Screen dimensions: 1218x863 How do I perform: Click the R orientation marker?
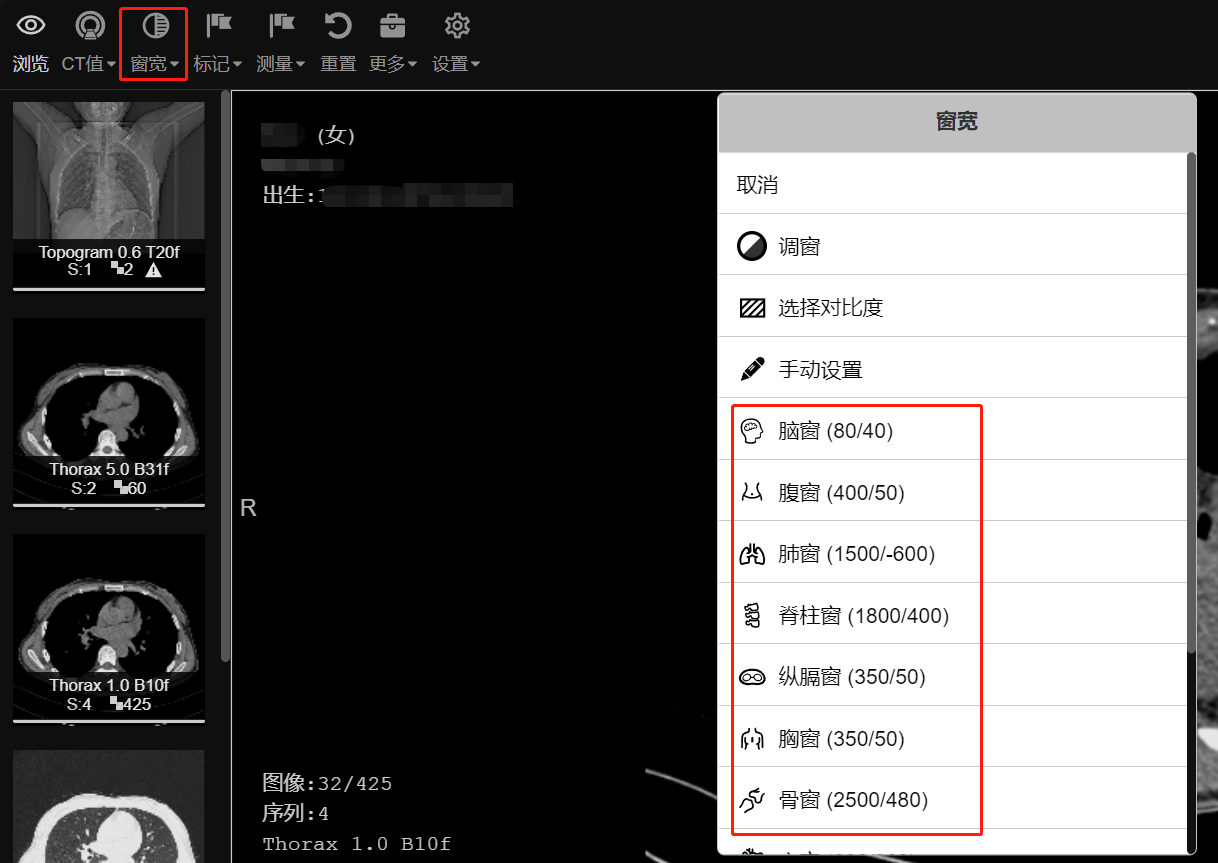pyautogui.click(x=249, y=508)
